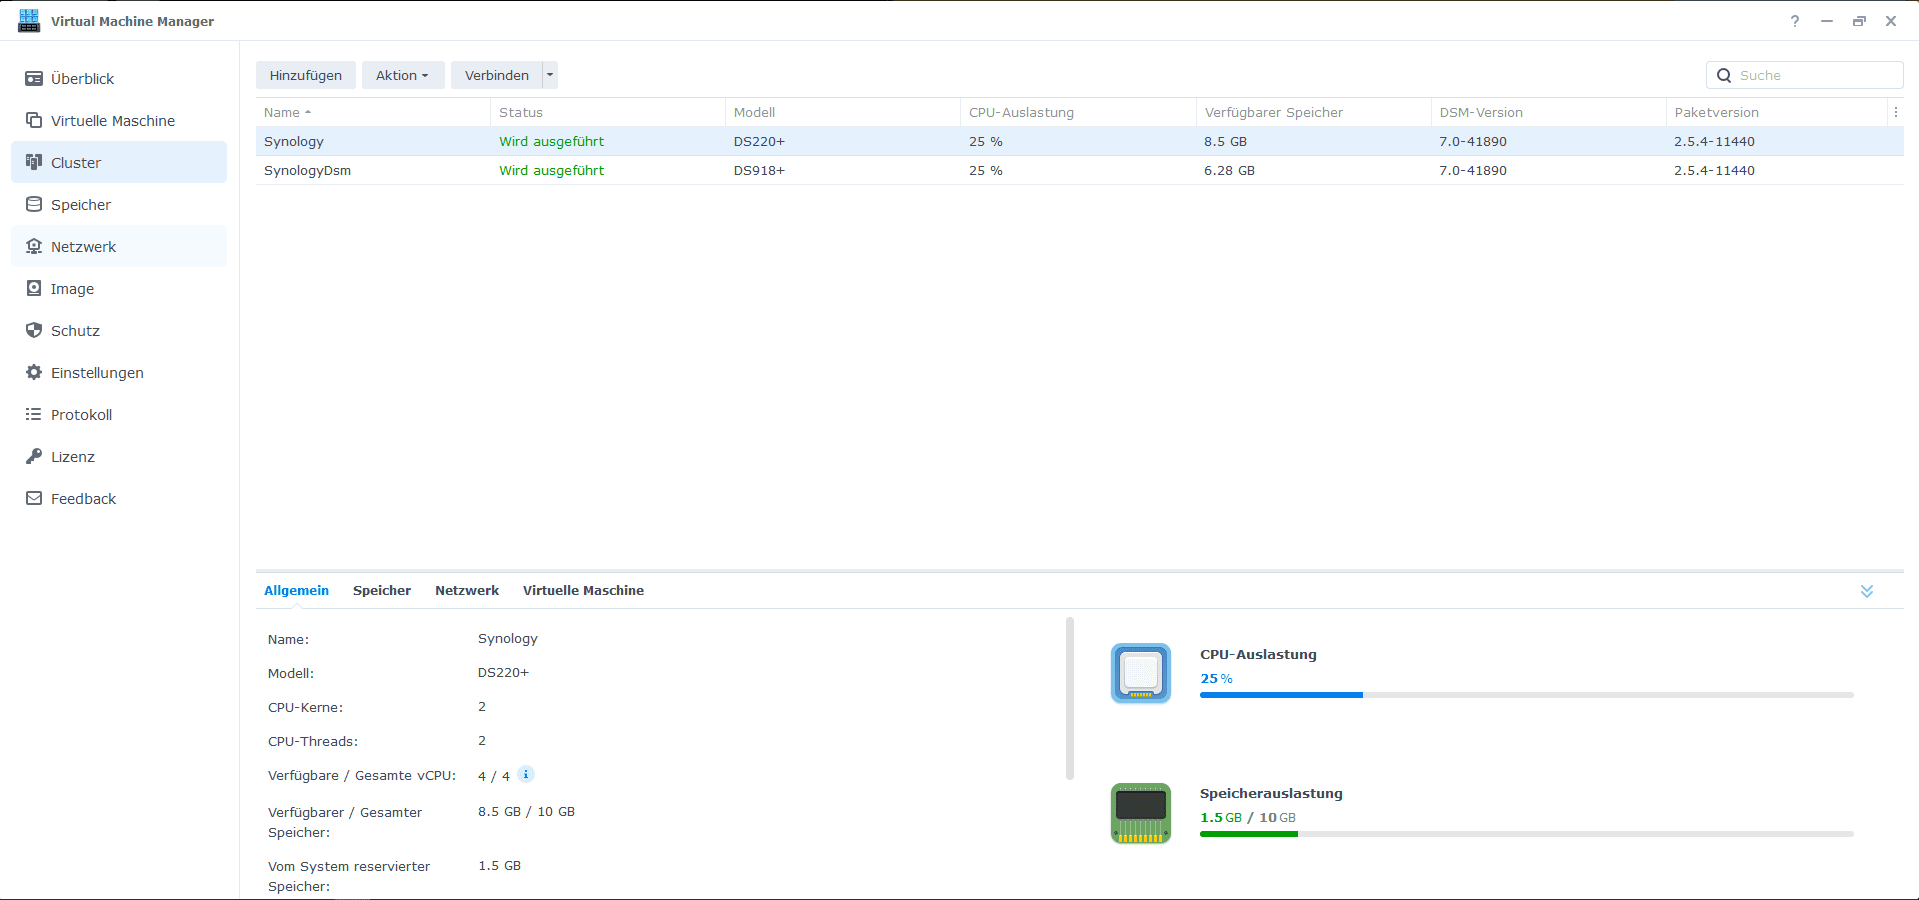Viewport: 1919px width, 900px height.
Task: Click the Überblick sidebar icon
Action: tap(34, 78)
